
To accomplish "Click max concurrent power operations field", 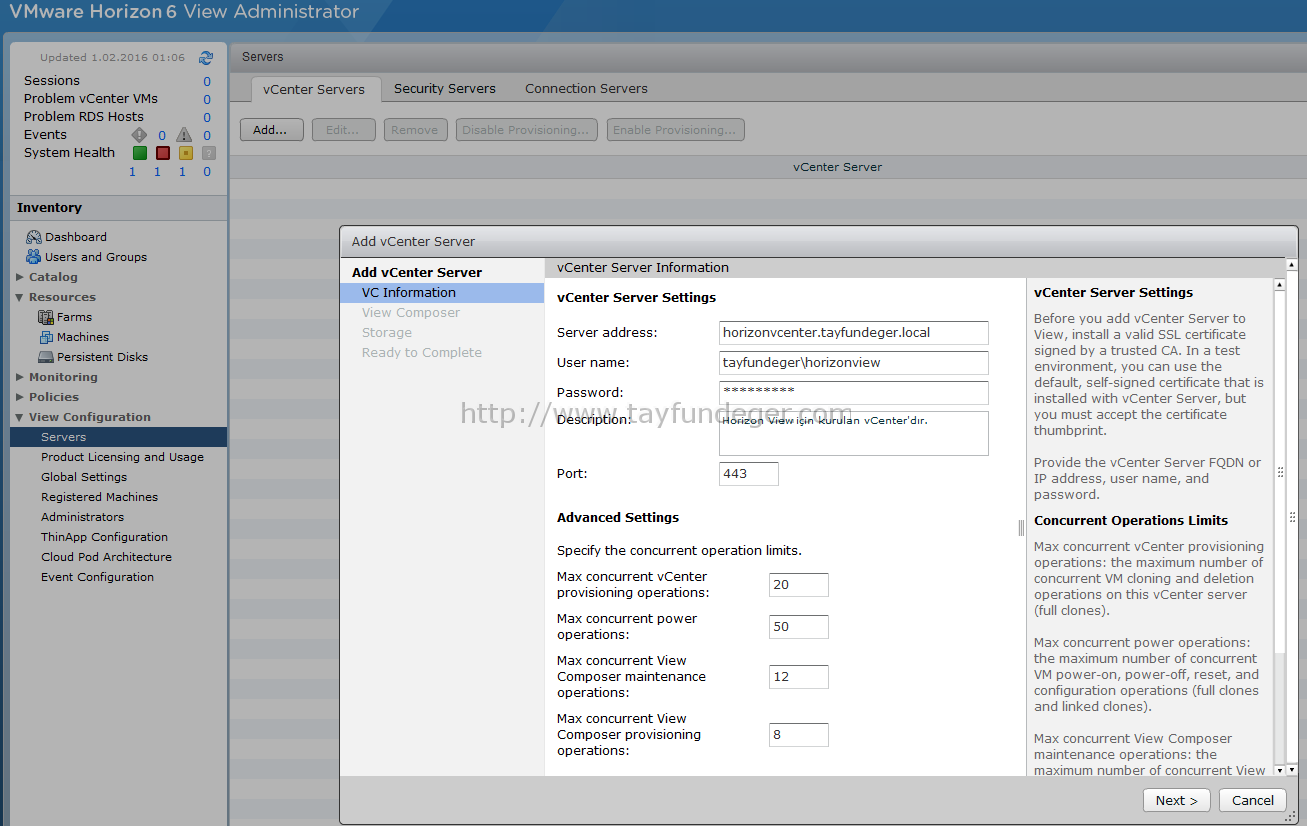I will (799, 627).
